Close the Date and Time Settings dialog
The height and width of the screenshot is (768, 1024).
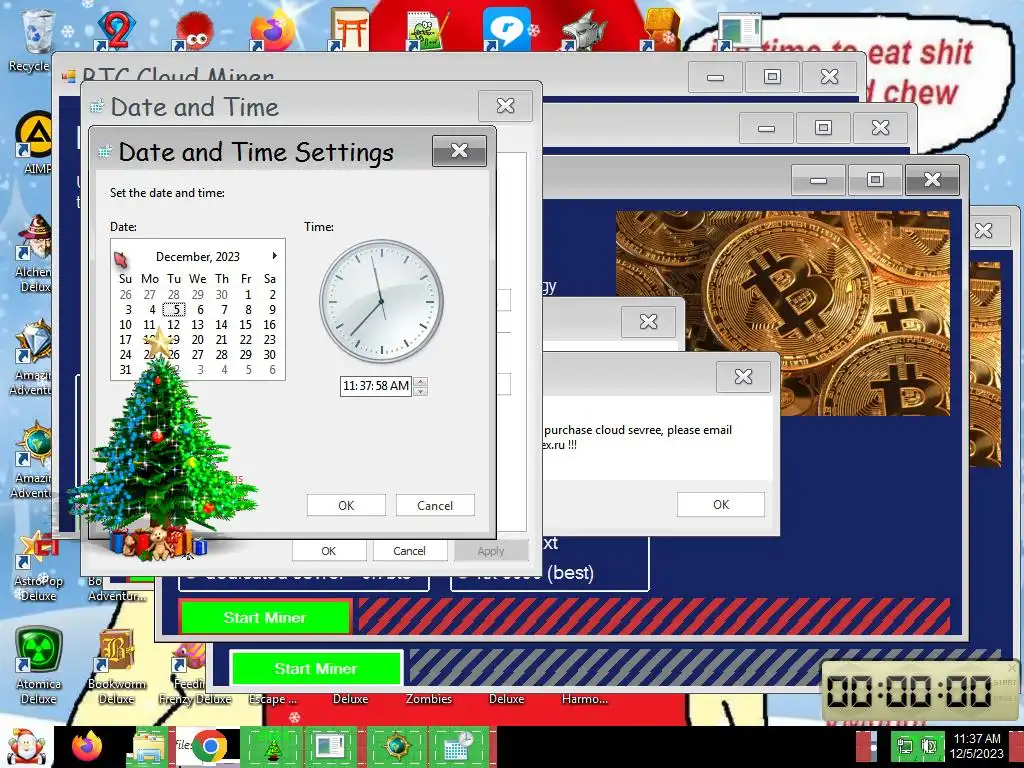click(460, 151)
